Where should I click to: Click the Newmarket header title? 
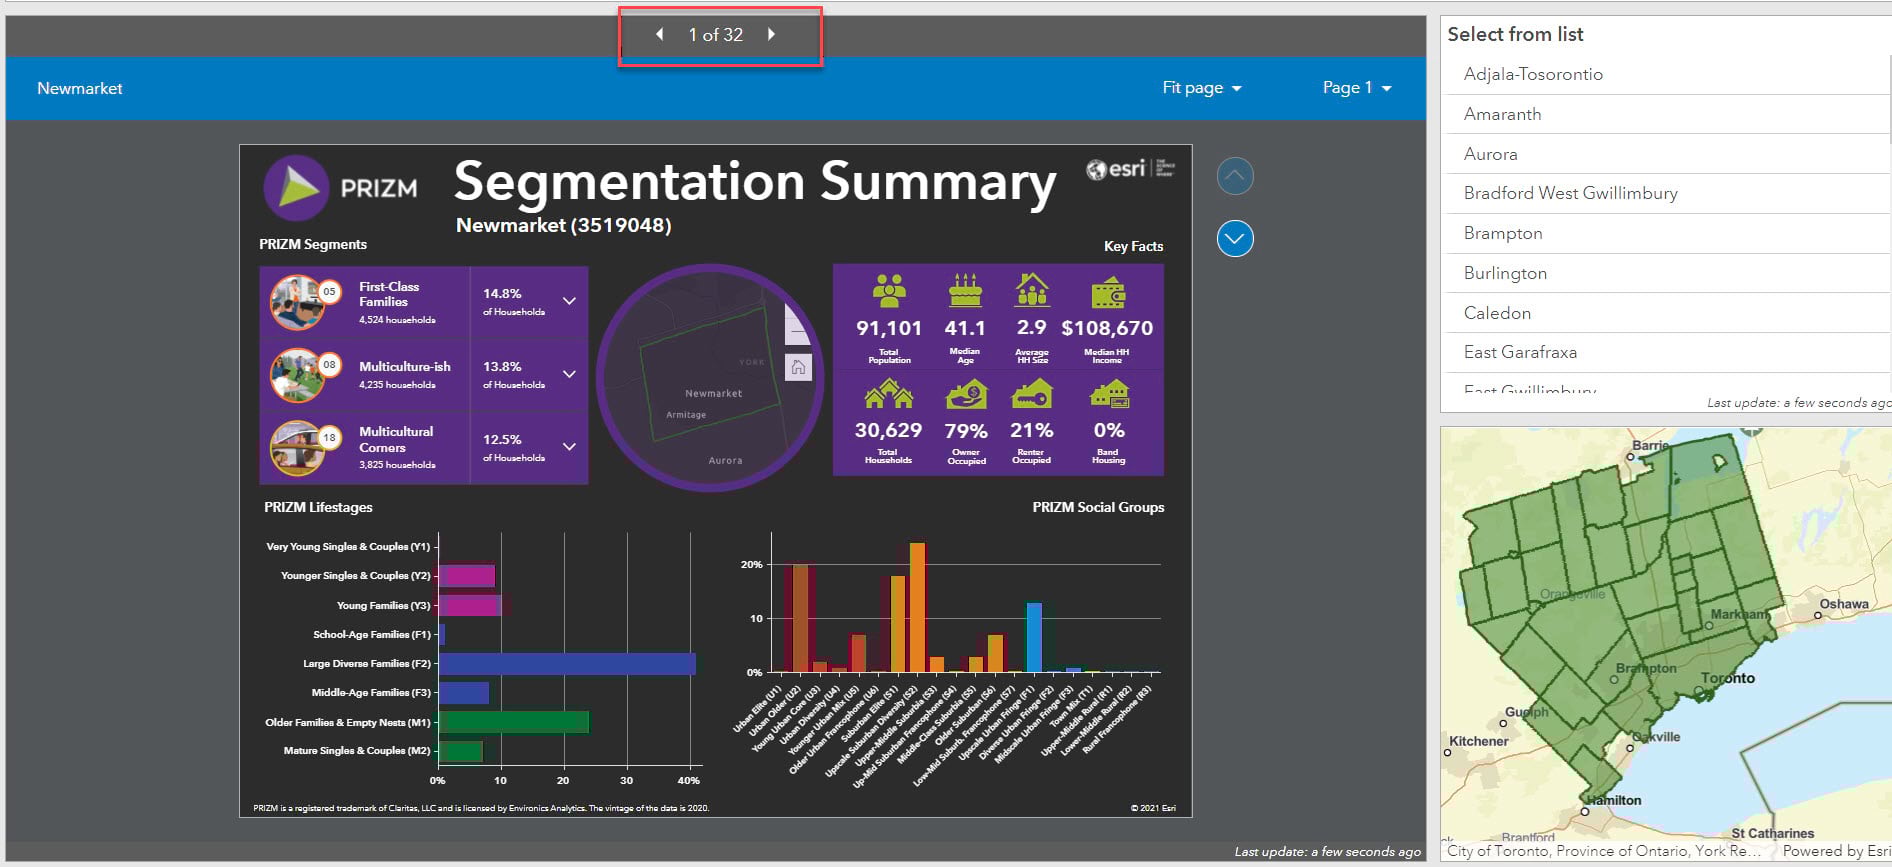[x=80, y=88]
